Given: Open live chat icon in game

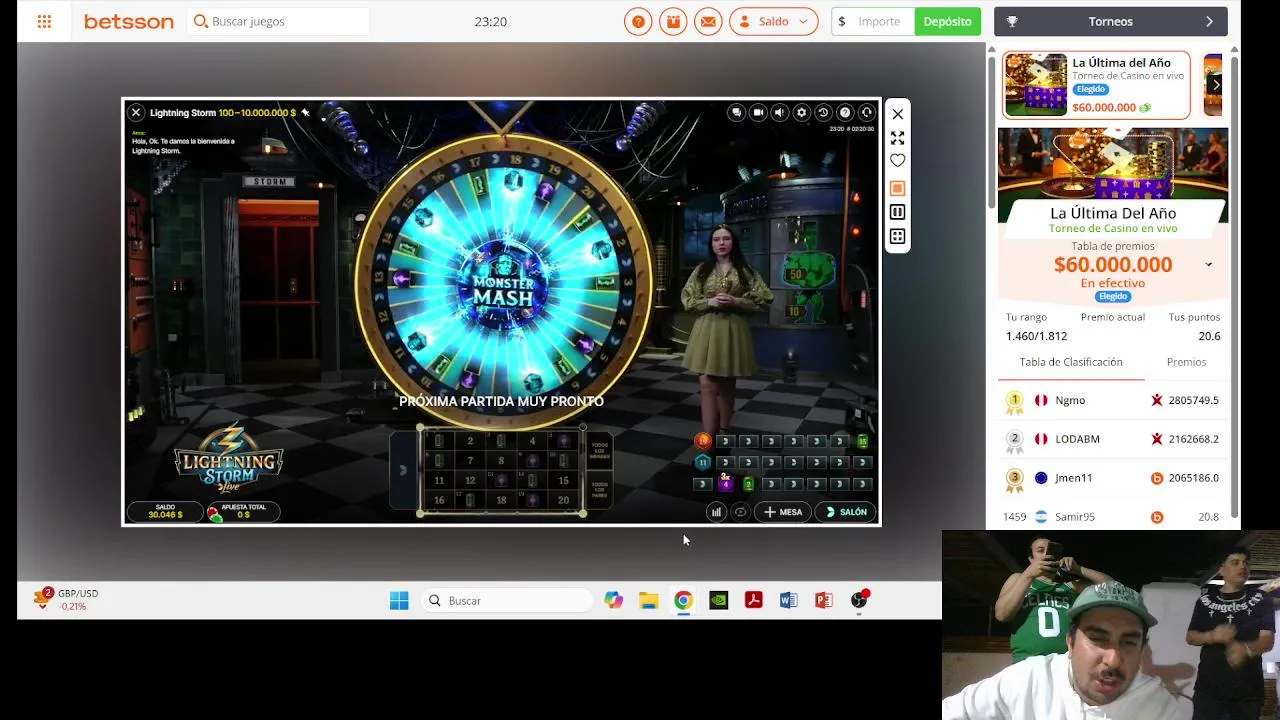Looking at the screenshot, I should pyautogui.click(x=737, y=113).
